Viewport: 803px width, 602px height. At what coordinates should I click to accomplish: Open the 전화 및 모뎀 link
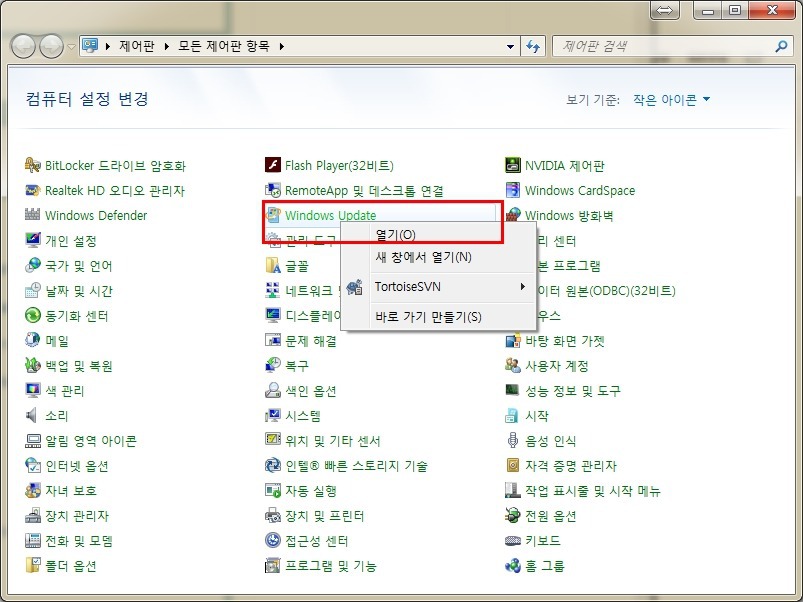79,540
